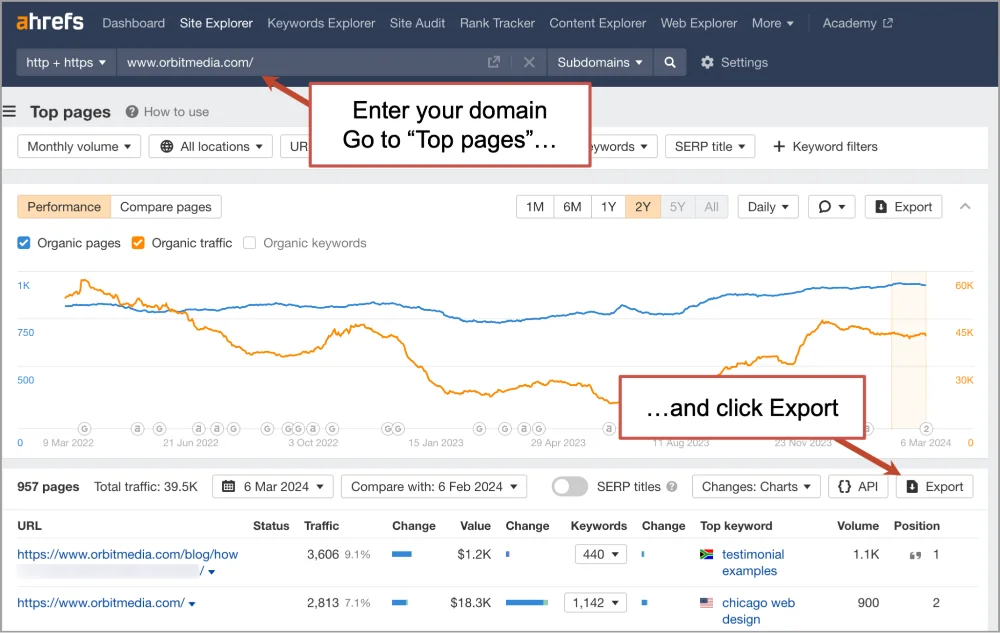The height and width of the screenshot is (633, 1000).
Task: Open the https://www.orbitmedia.com/ link
Action: click(101, 602)
